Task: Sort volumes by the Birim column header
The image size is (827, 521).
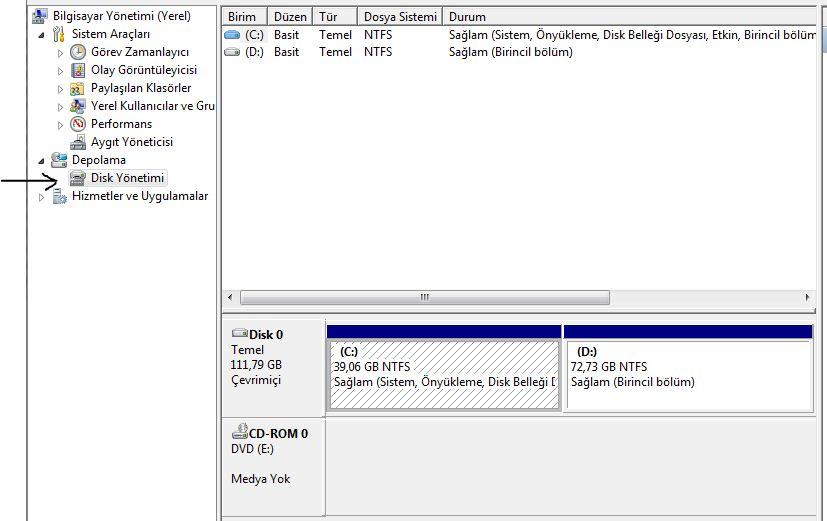Action: pyautogui.click(x=245, y=17)
